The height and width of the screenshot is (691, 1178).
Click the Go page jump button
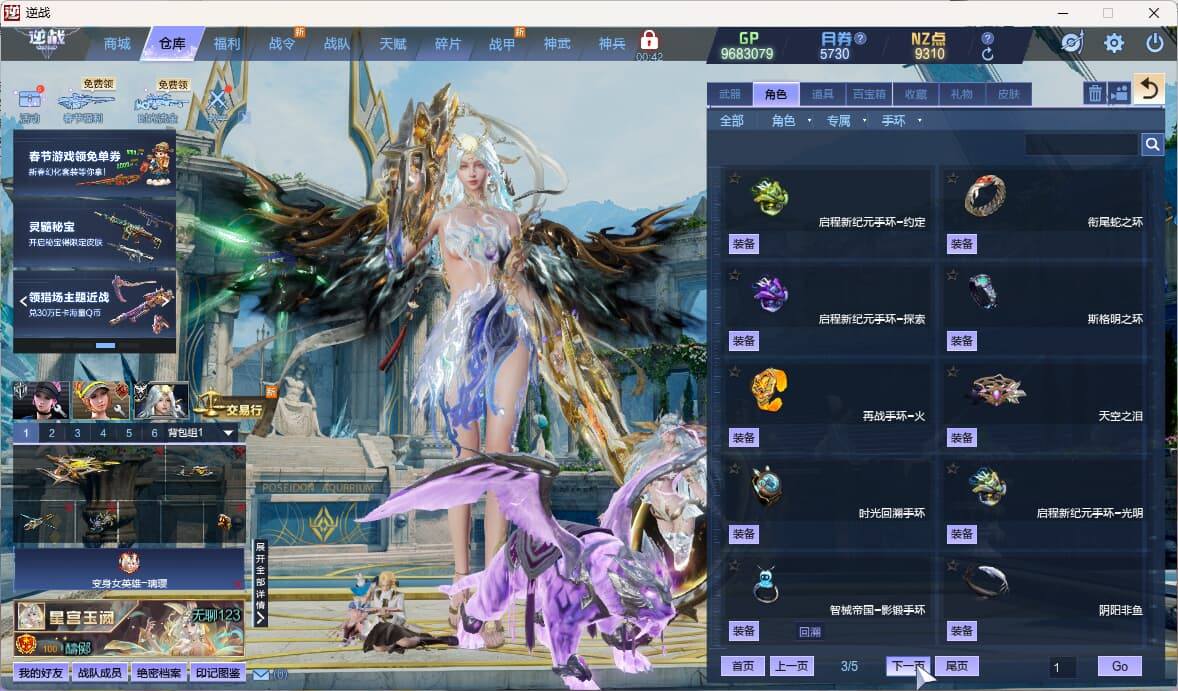click(1120, 666)
